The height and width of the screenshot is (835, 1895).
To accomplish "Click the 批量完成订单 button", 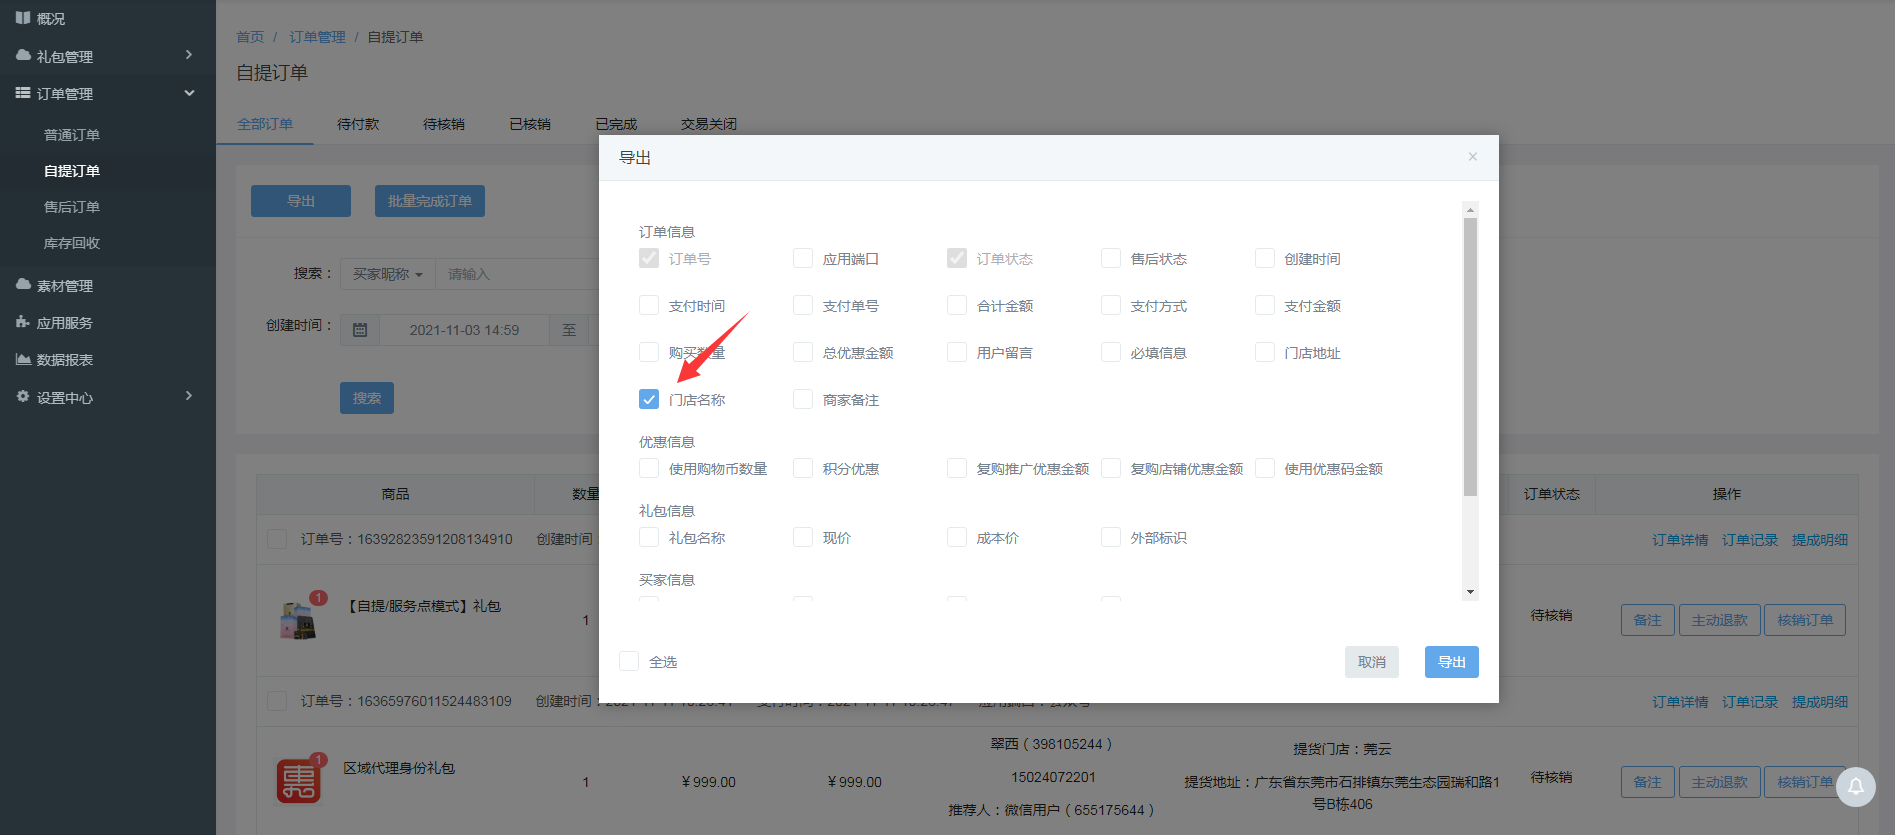I will (x=430, y=201).
